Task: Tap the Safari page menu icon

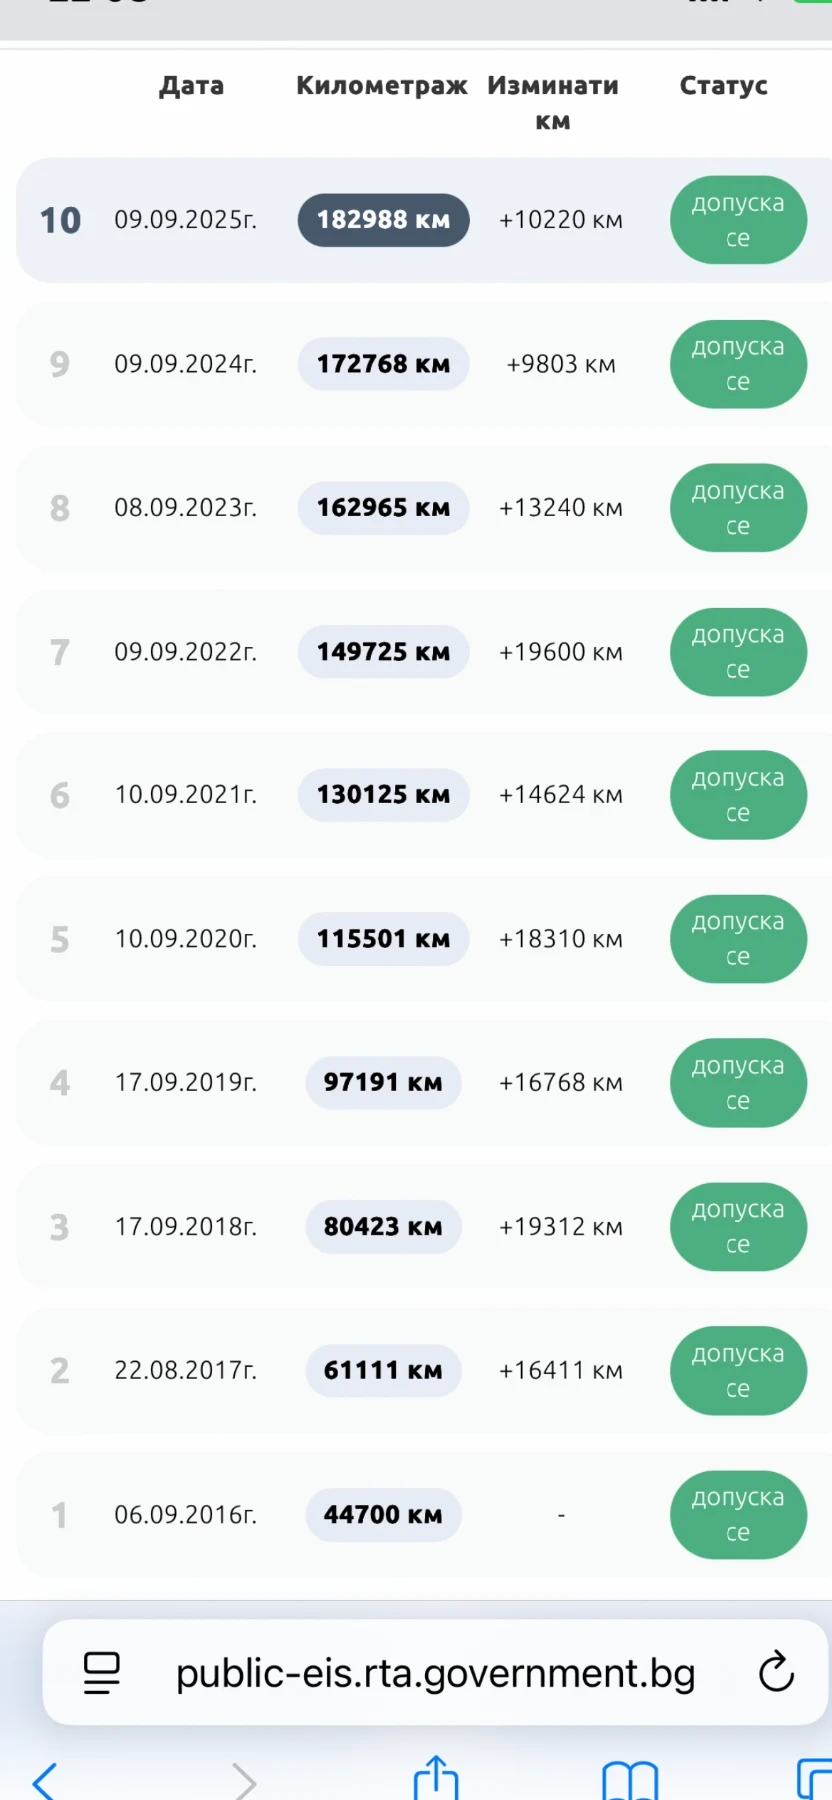Action: tap(101, 1673)
